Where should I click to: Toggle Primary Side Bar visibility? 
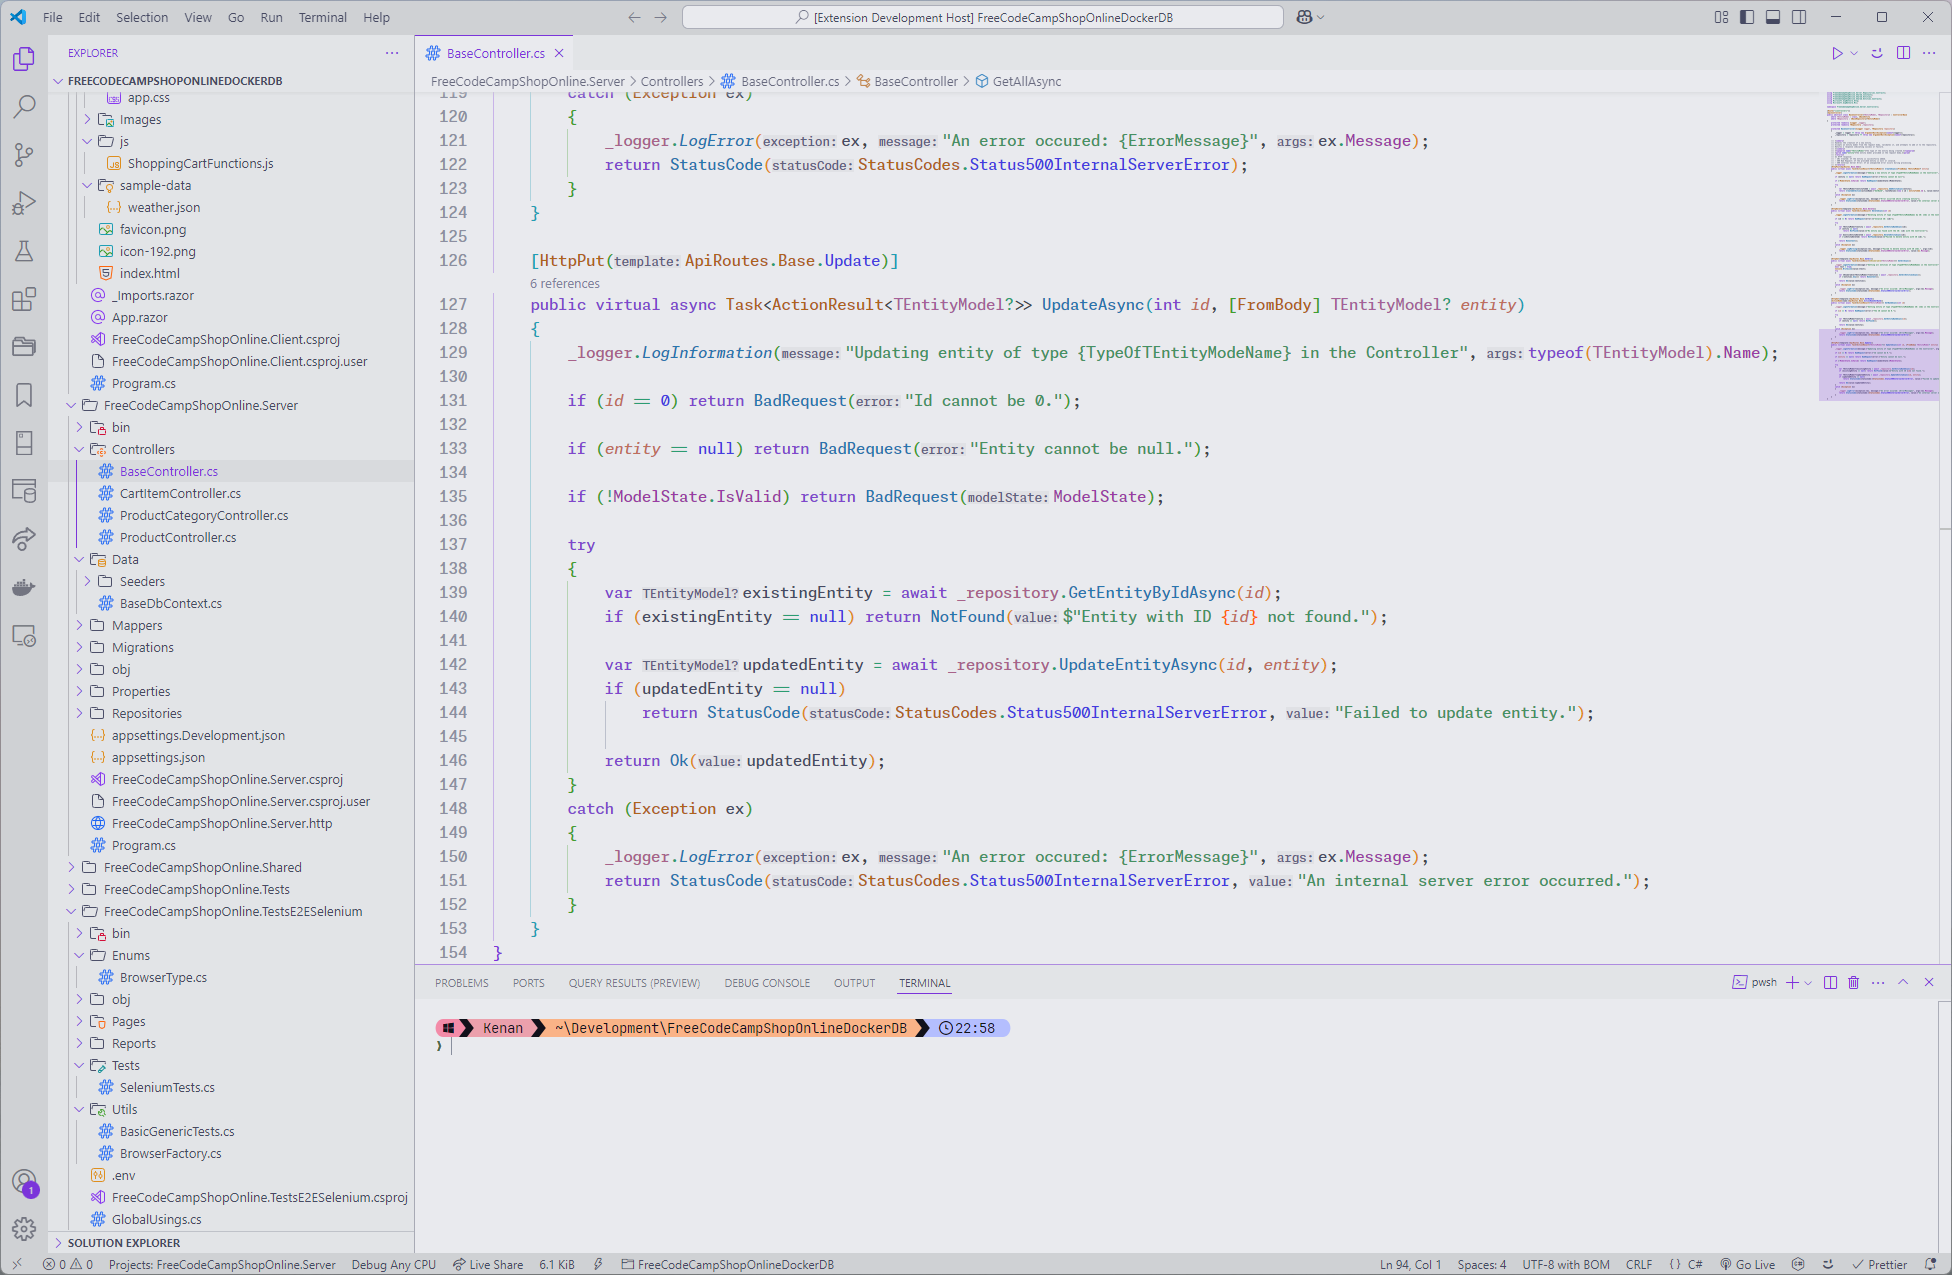[x=1747, y=17]
